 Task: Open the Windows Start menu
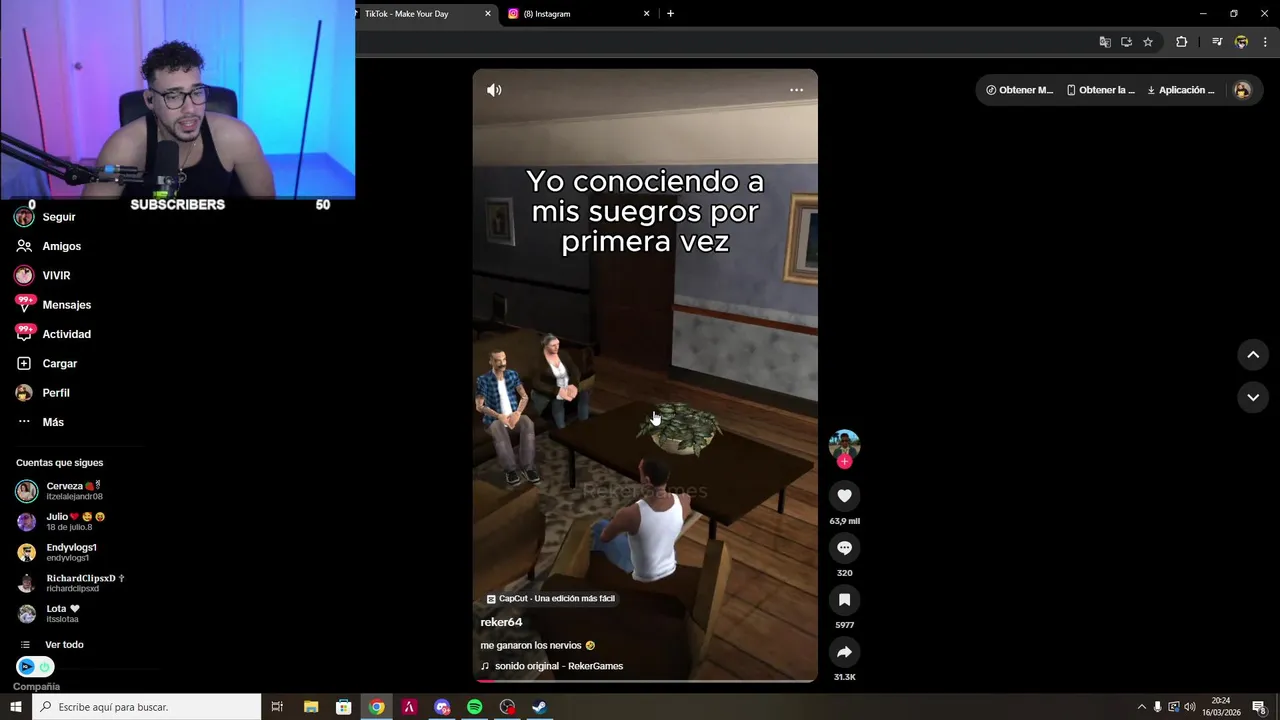15,707
